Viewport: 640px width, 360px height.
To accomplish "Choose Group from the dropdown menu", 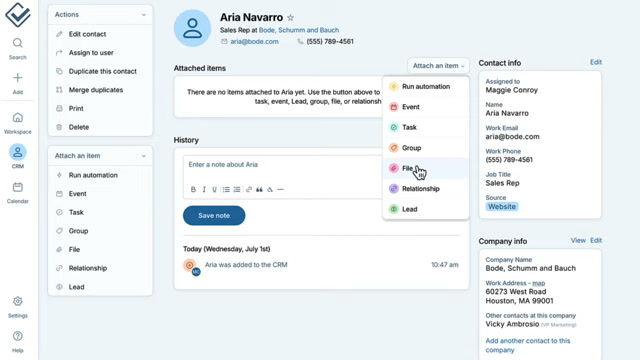I will [426, 148].
